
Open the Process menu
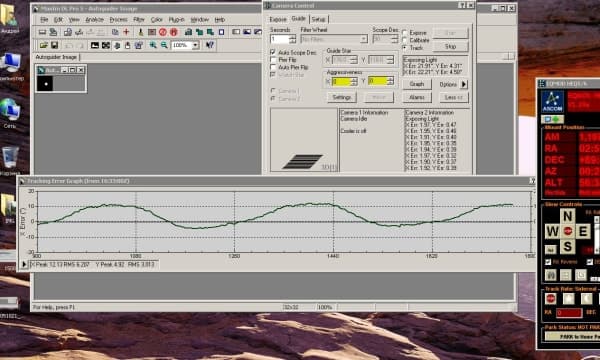tap(118, 20)
